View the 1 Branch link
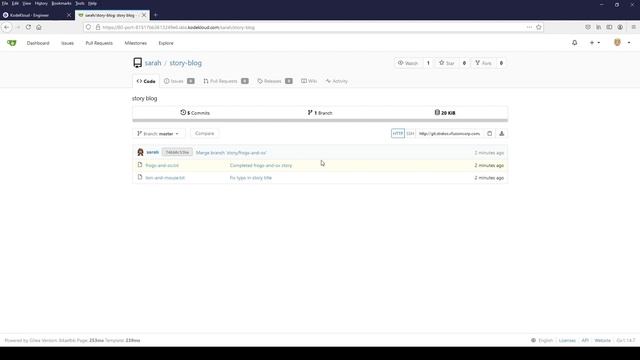This screenshot has height=360, width=640. pos(320,113)
